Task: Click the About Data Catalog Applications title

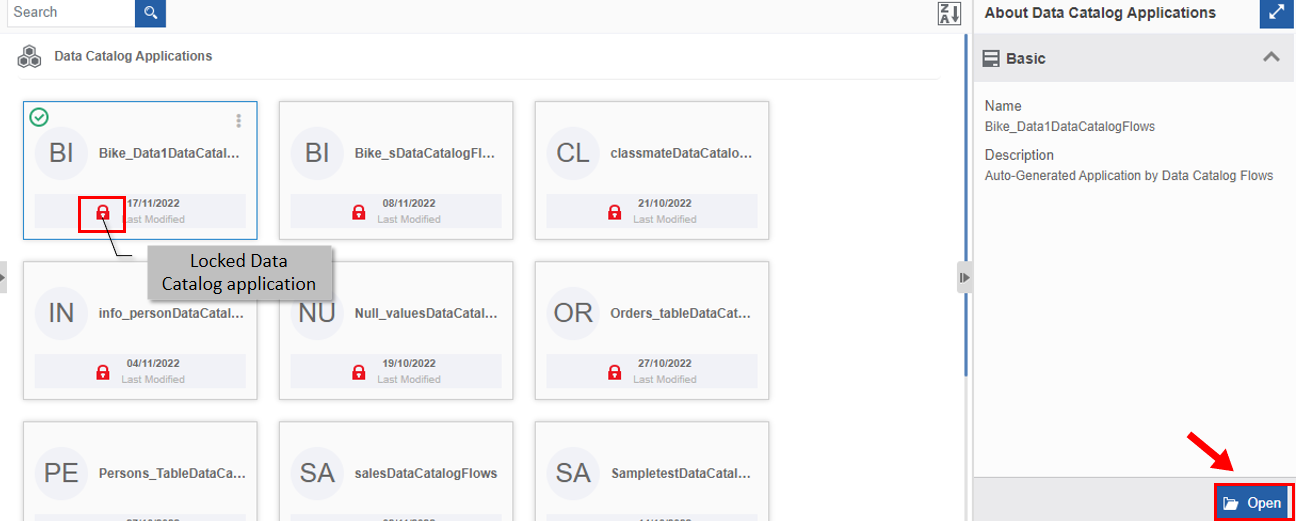Action: (1100, 13)
